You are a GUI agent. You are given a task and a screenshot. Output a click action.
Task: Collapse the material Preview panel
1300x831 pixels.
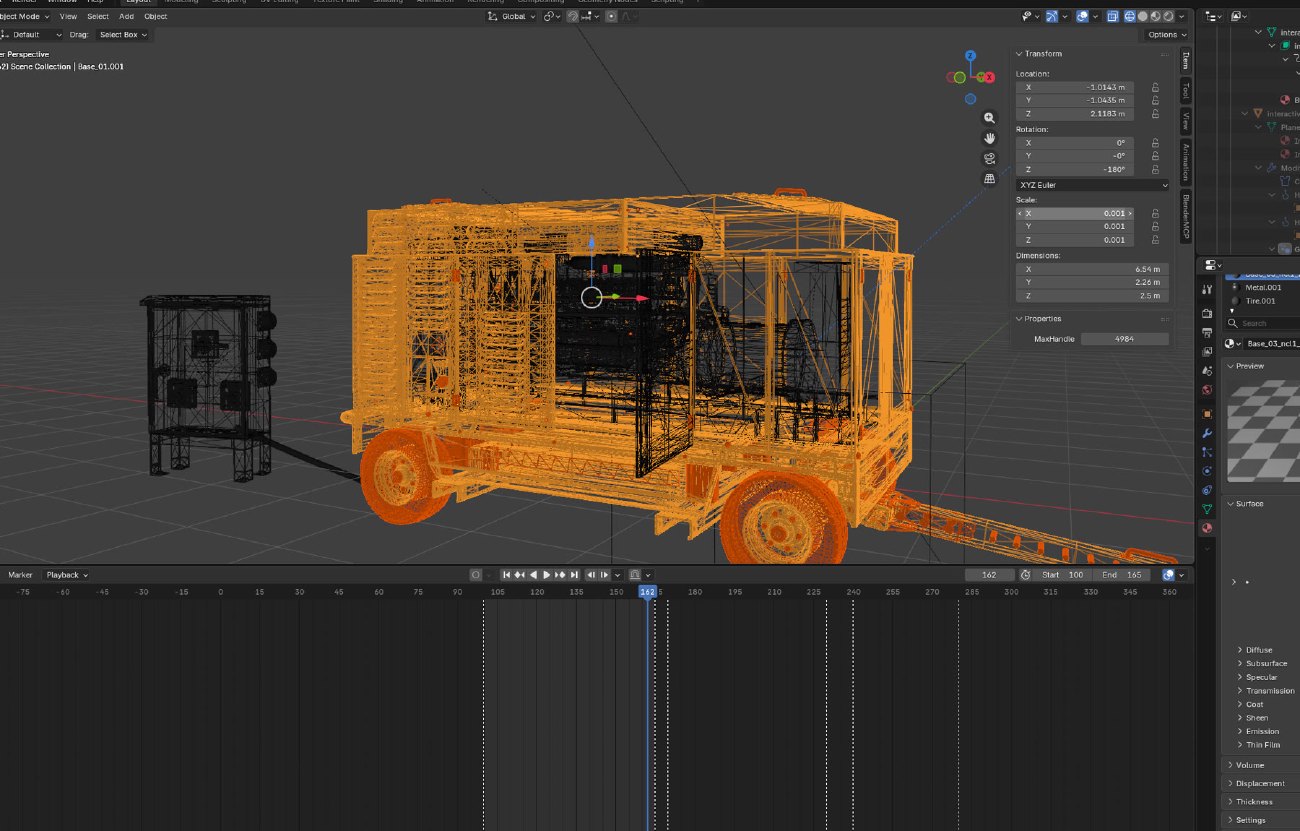(x=1250, y=366)
